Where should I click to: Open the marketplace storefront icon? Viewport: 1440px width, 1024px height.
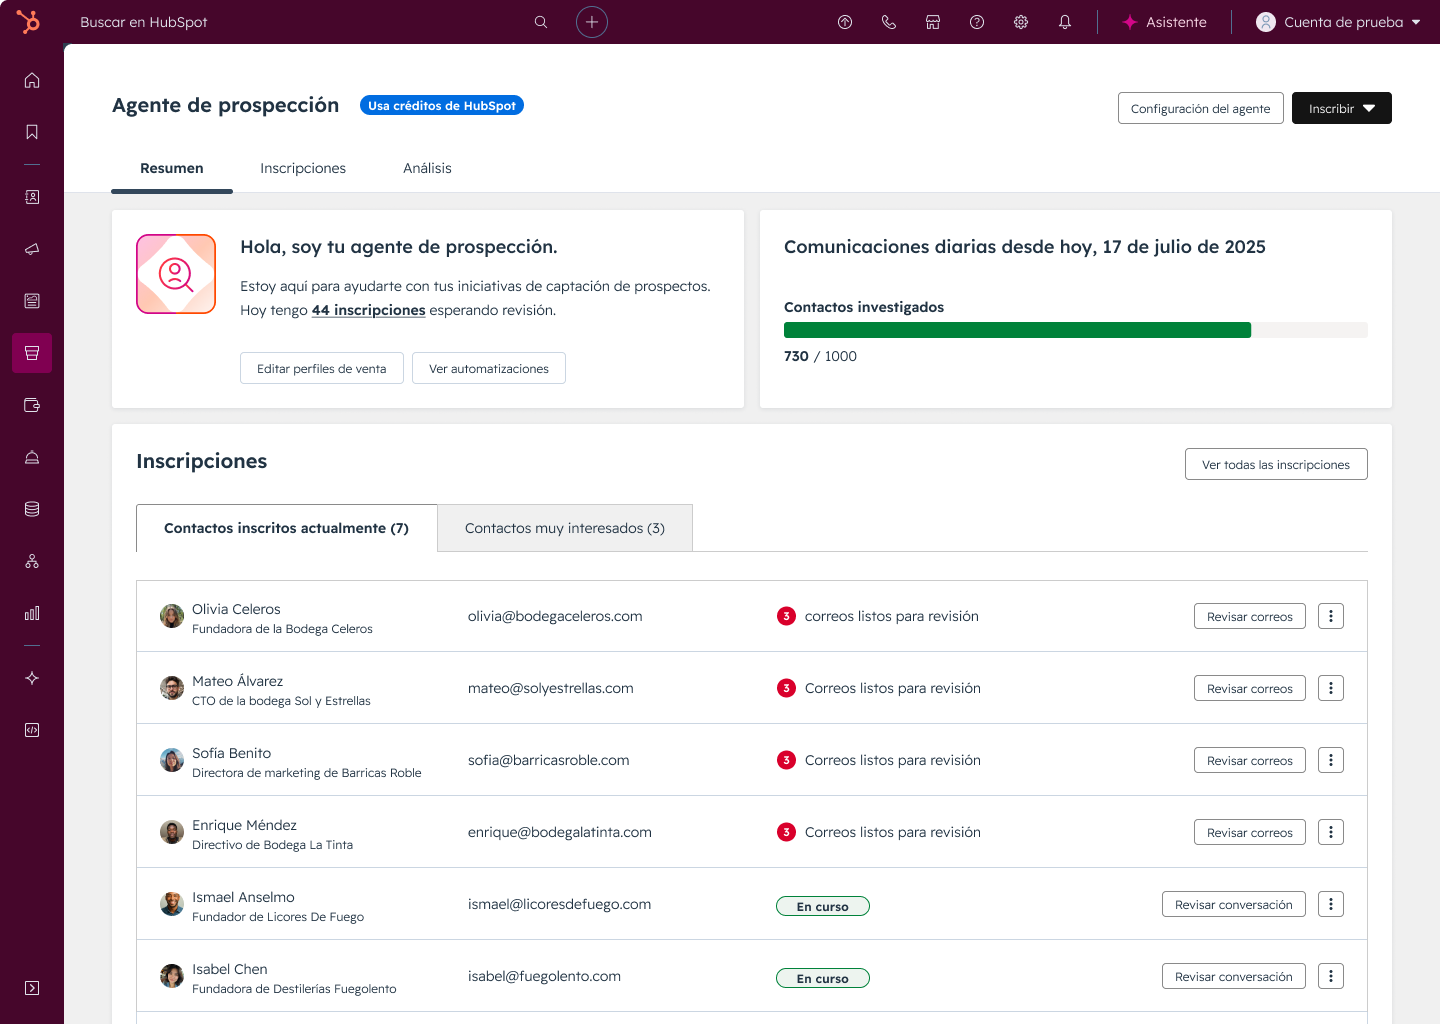click(933, 22)
